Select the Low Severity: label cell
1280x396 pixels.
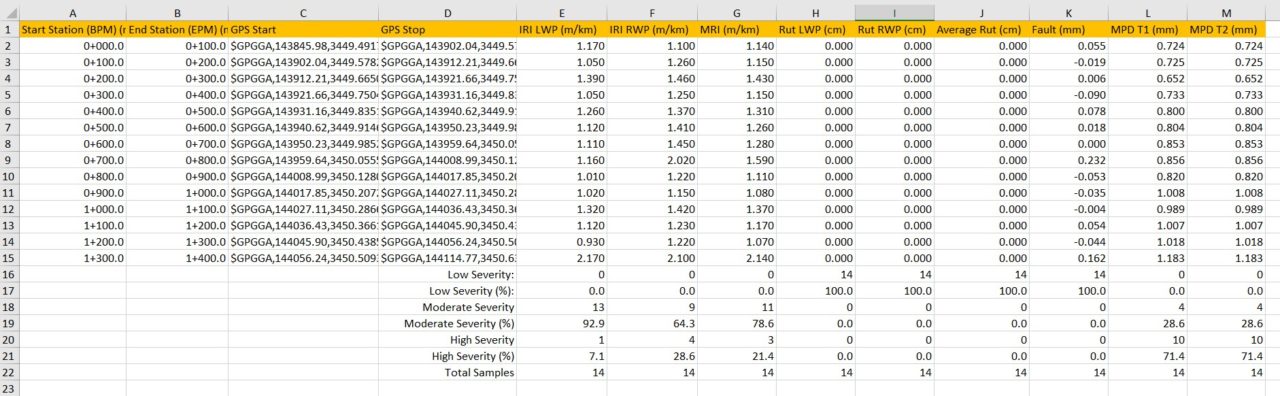448,274
